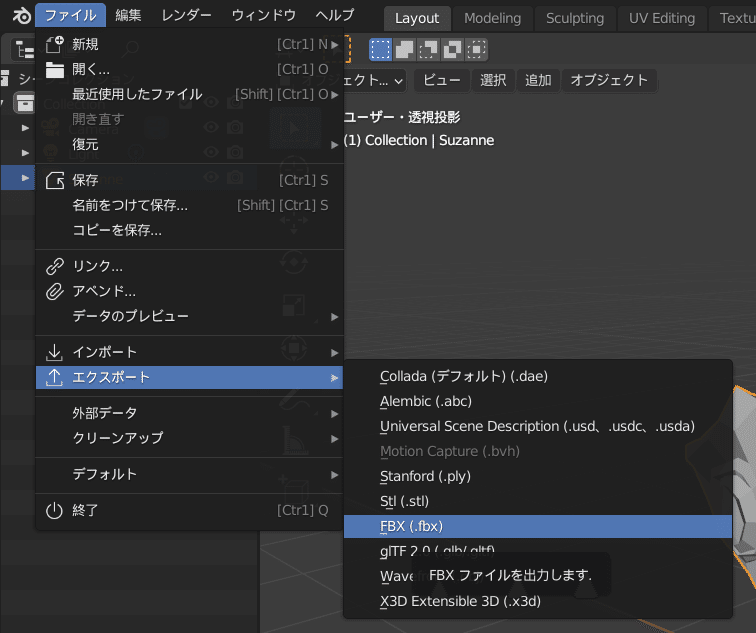Expand the 外部データ submenu

pos(189,413)
